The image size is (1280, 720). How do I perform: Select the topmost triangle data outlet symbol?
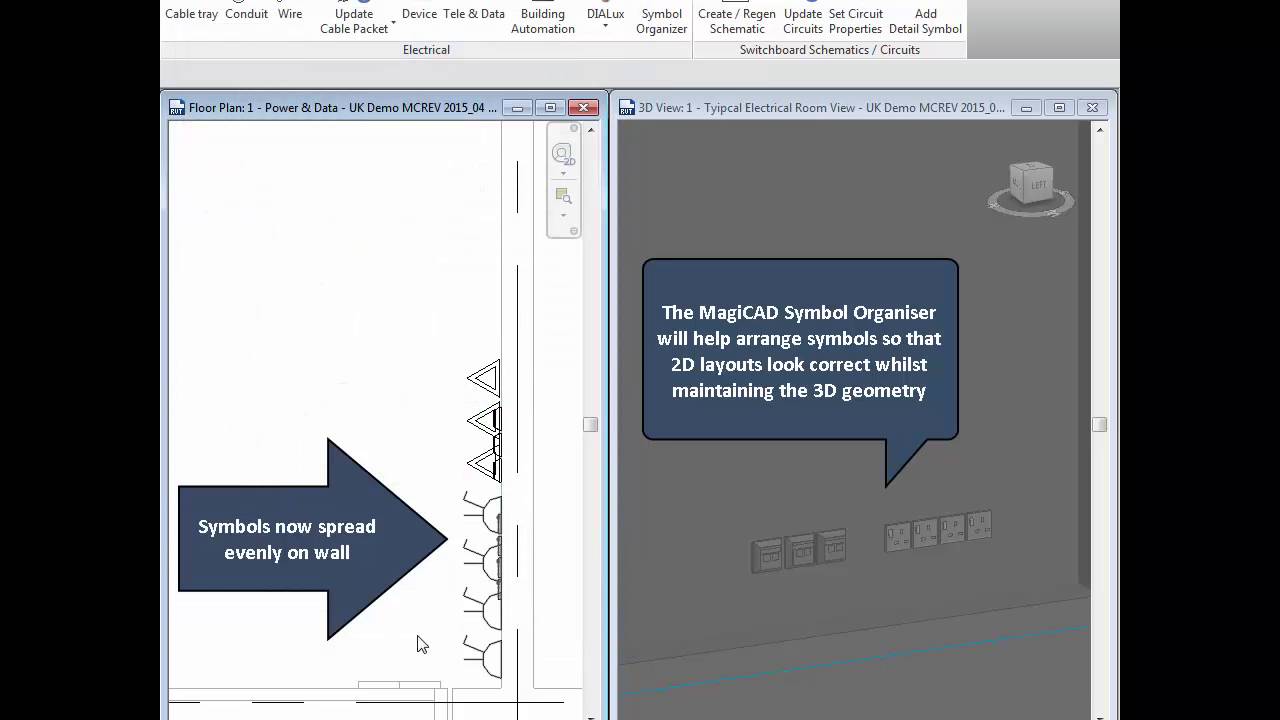point(484,379)
